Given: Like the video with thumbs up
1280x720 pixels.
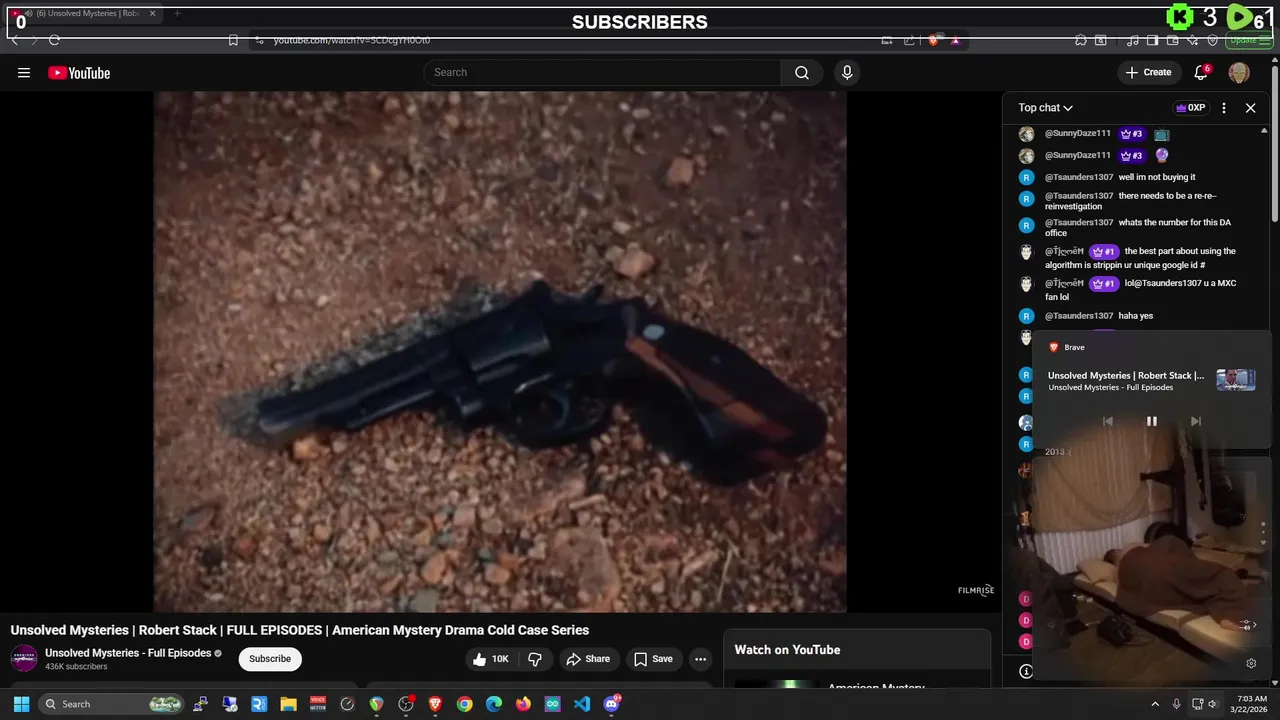Looking at the screenshot, I should [491, 659].
